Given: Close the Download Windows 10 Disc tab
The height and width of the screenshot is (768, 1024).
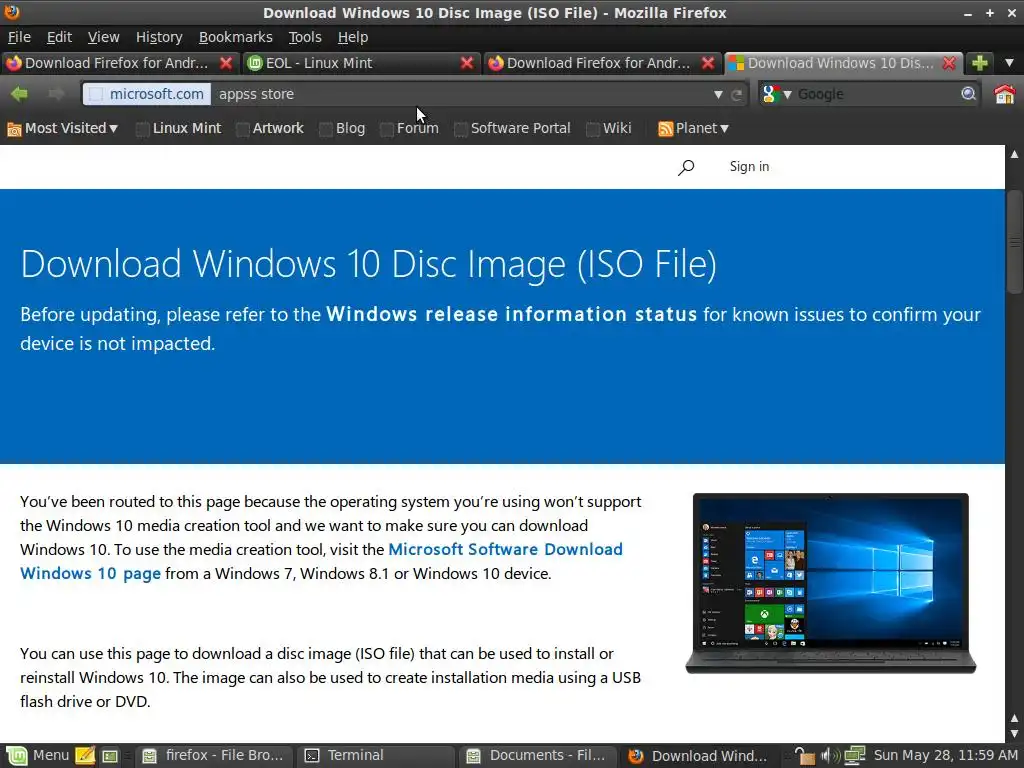Looking at the screenshot, I should [949, 63].
